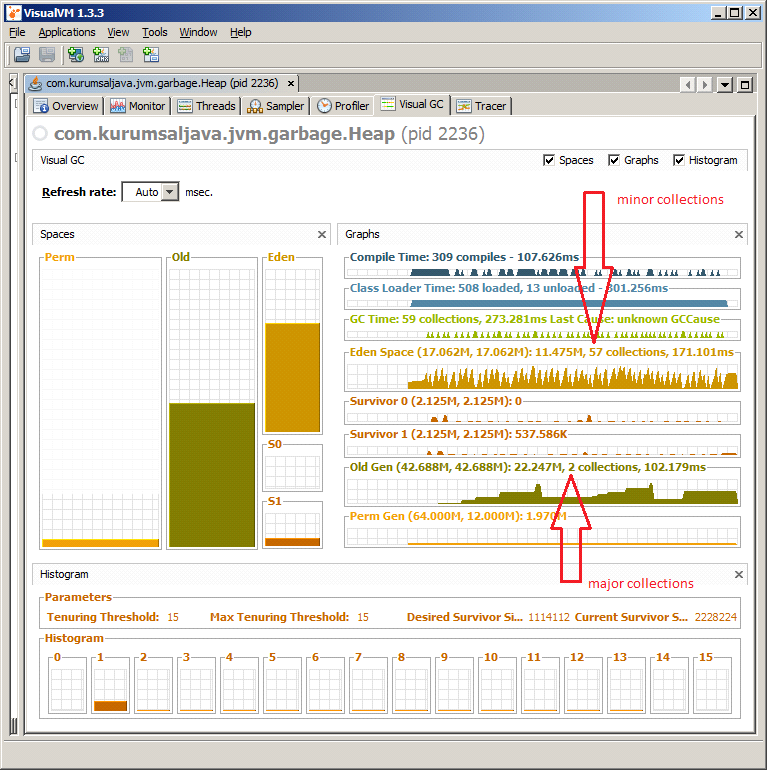Click the last green-plus toolbar icon
The width and height of the screenshot is (767, 770).
point(151,55)
